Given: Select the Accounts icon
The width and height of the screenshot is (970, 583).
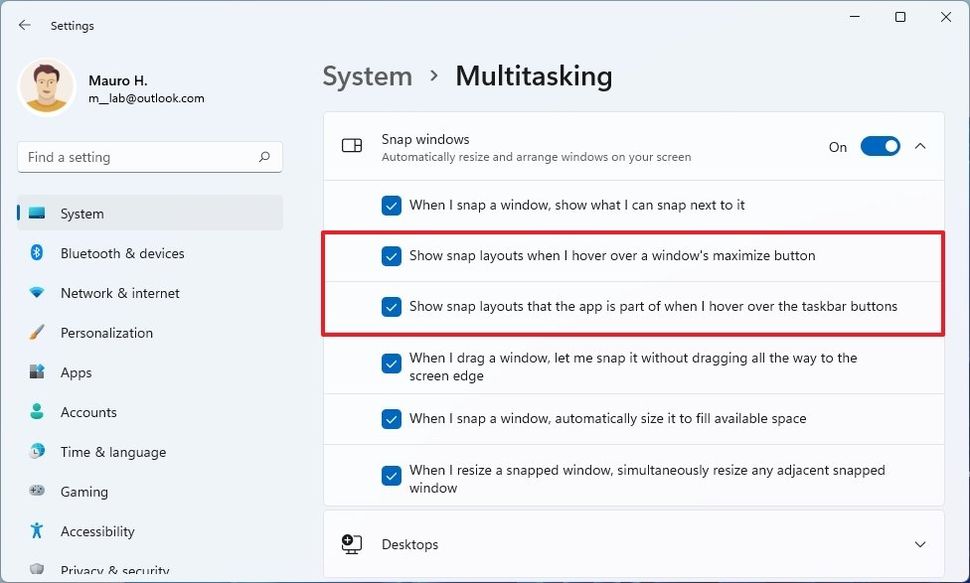Looking at the screenshot, I should click(37, 412).
